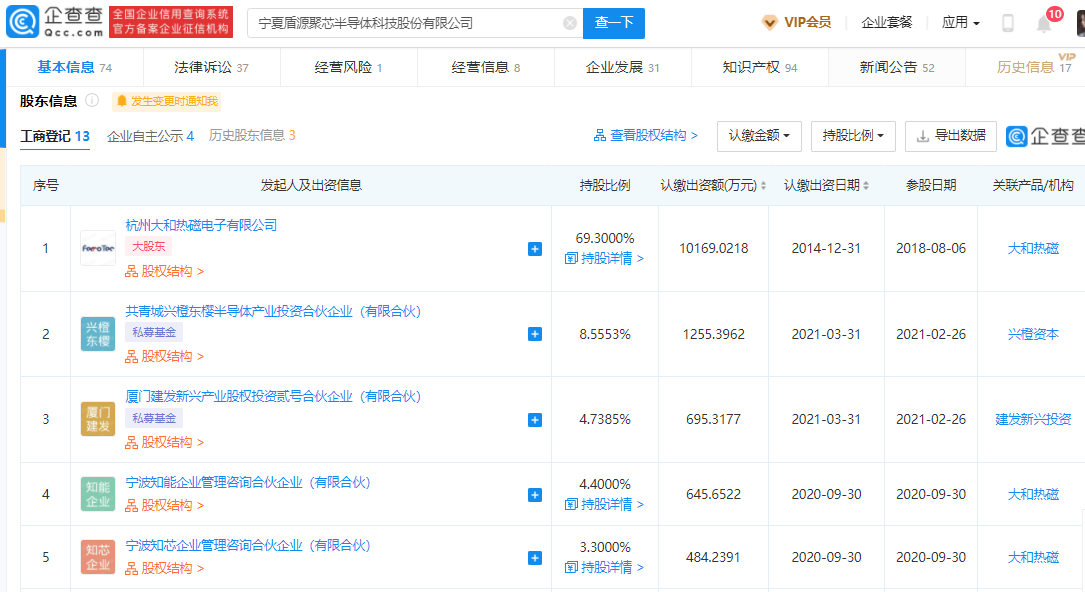Expand row 5 宁波知芯 with plus icon
This screenshot has height=592, width=1085.
[x=535, y=558]
